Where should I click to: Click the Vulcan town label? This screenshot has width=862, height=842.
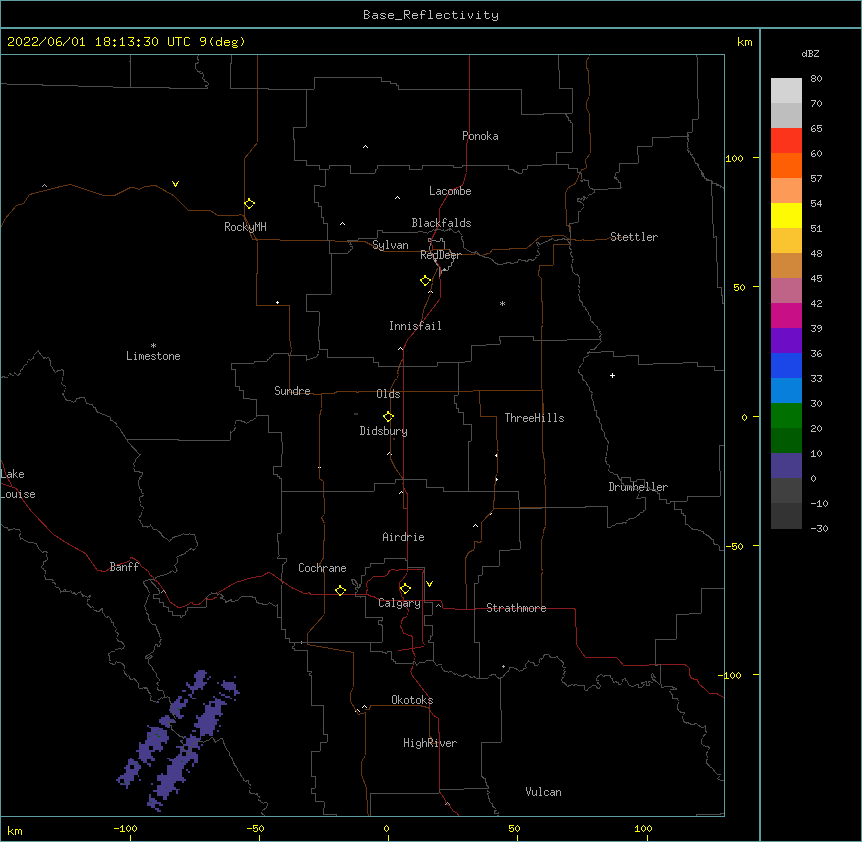click(x=543, y=792)
